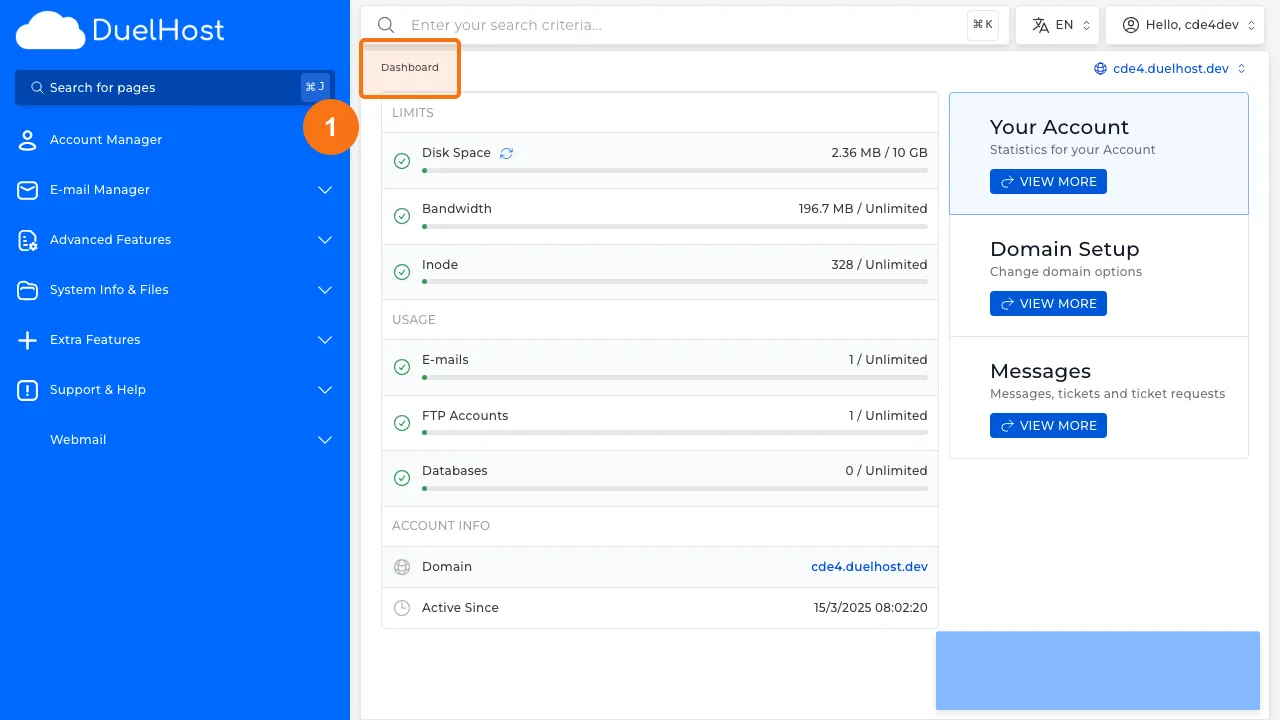Image resolution: width=1280 pixels, height=720 pixels.
Task: Open the EN language selector
Action: tap(1057, 24)
